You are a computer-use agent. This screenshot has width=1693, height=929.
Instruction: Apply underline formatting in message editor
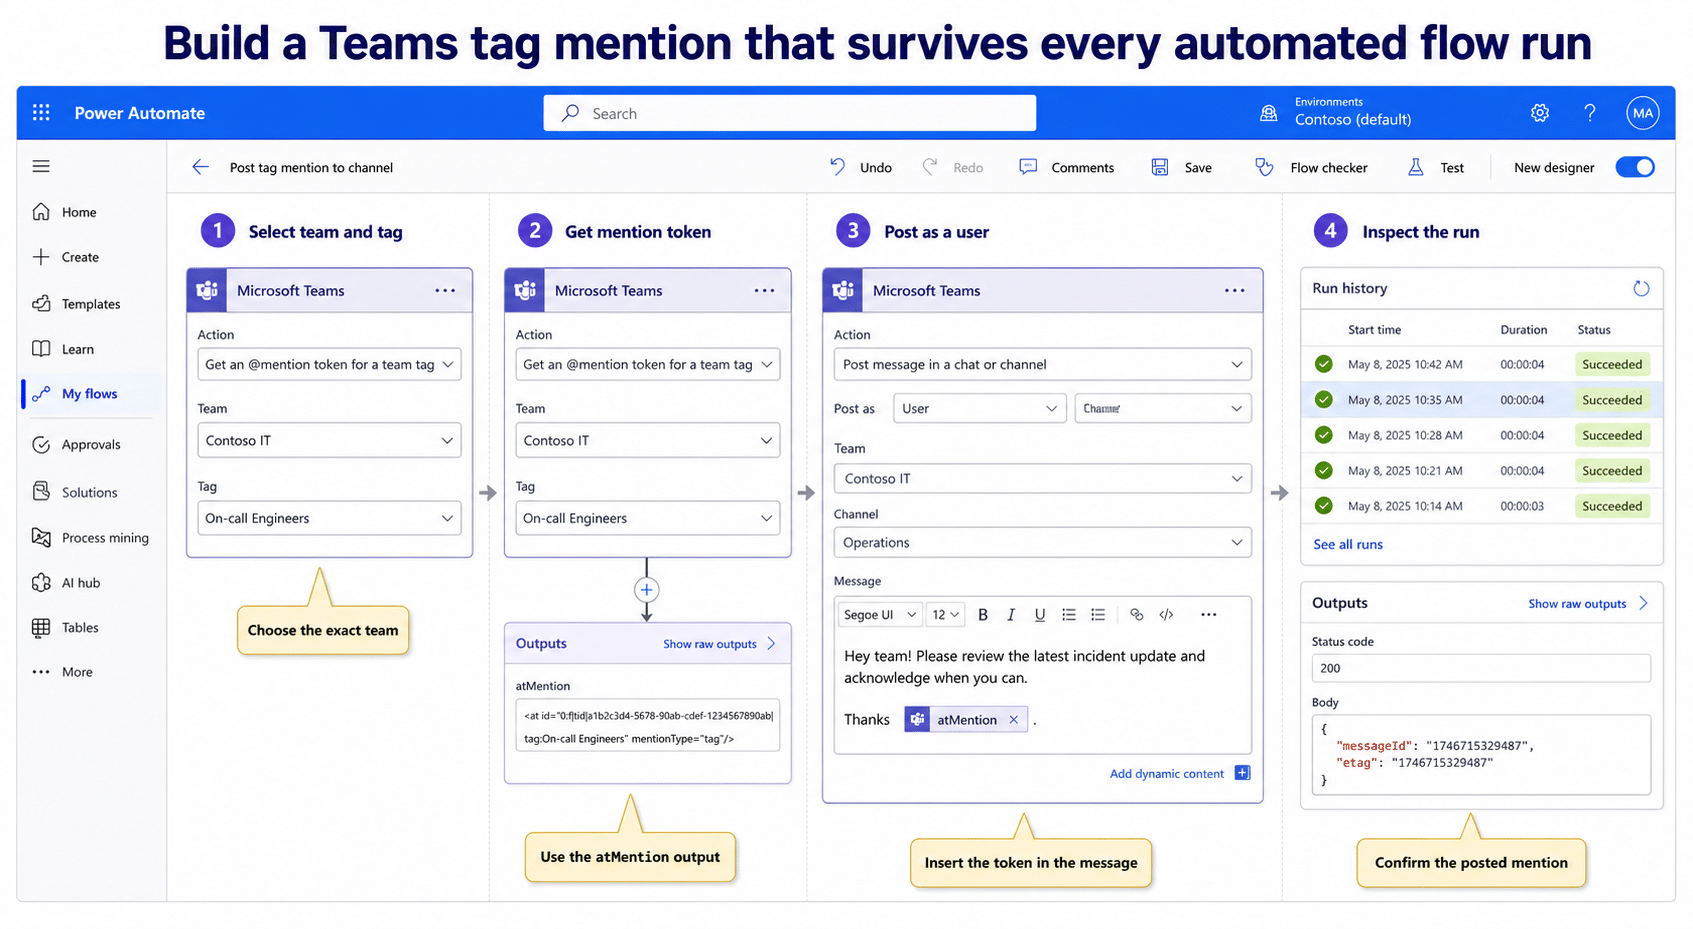click(1040, 615)
